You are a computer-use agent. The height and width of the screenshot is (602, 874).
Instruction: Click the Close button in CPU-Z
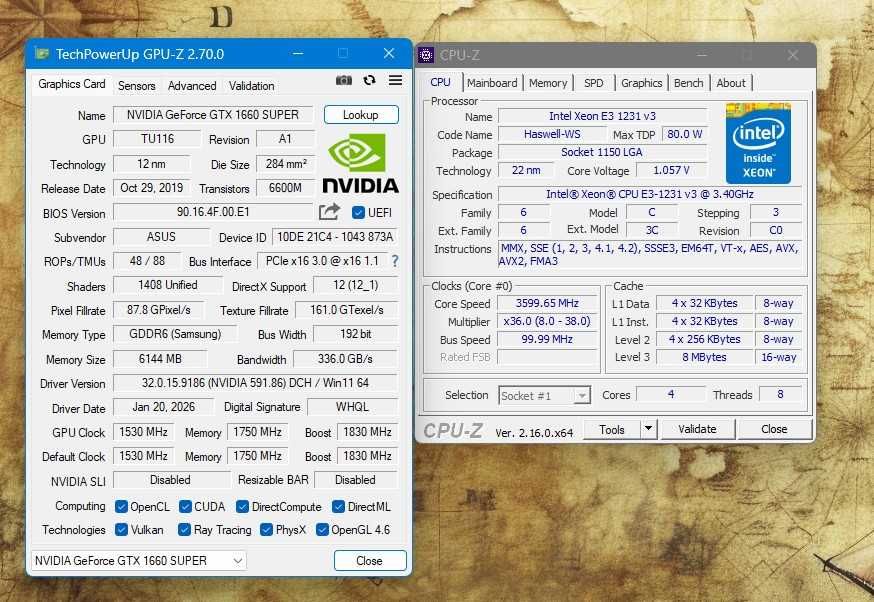point(774,429)
